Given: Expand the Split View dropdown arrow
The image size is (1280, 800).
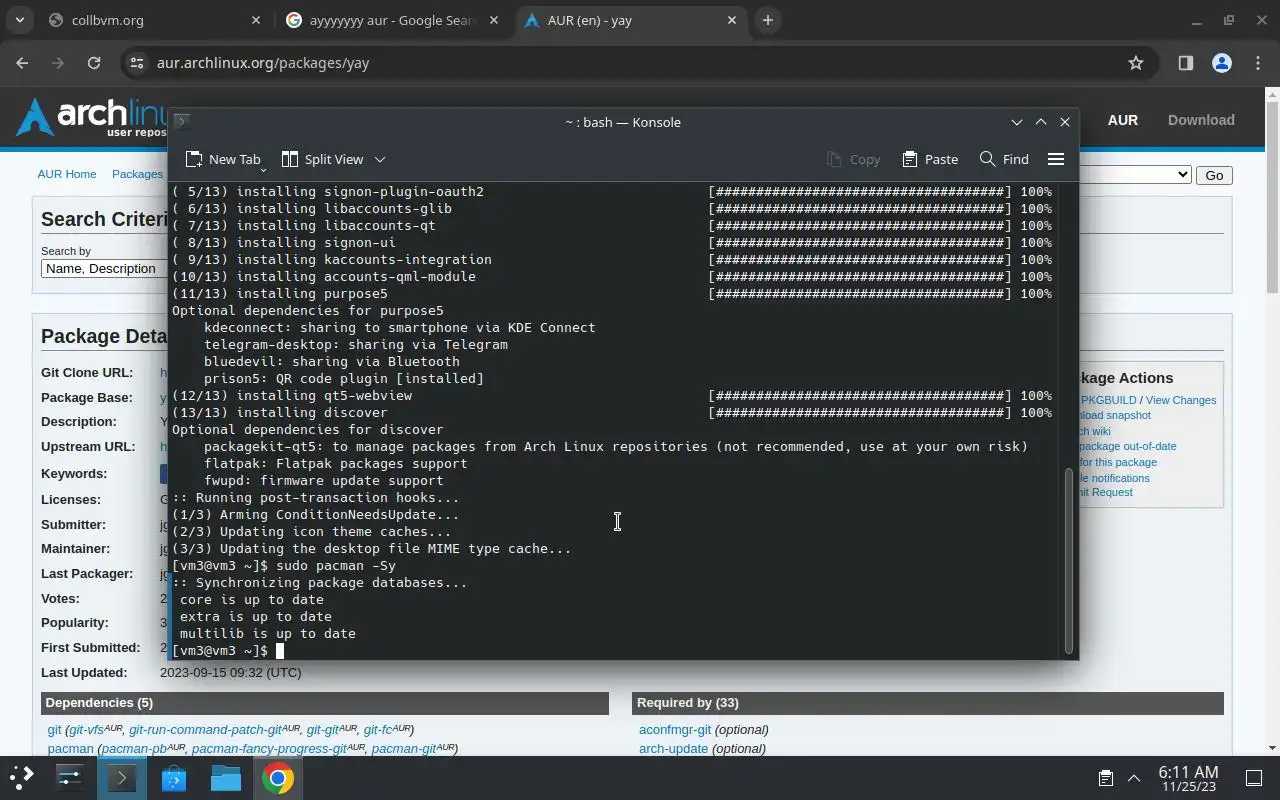Looking at the screenshot, I should tap(379, 159).
